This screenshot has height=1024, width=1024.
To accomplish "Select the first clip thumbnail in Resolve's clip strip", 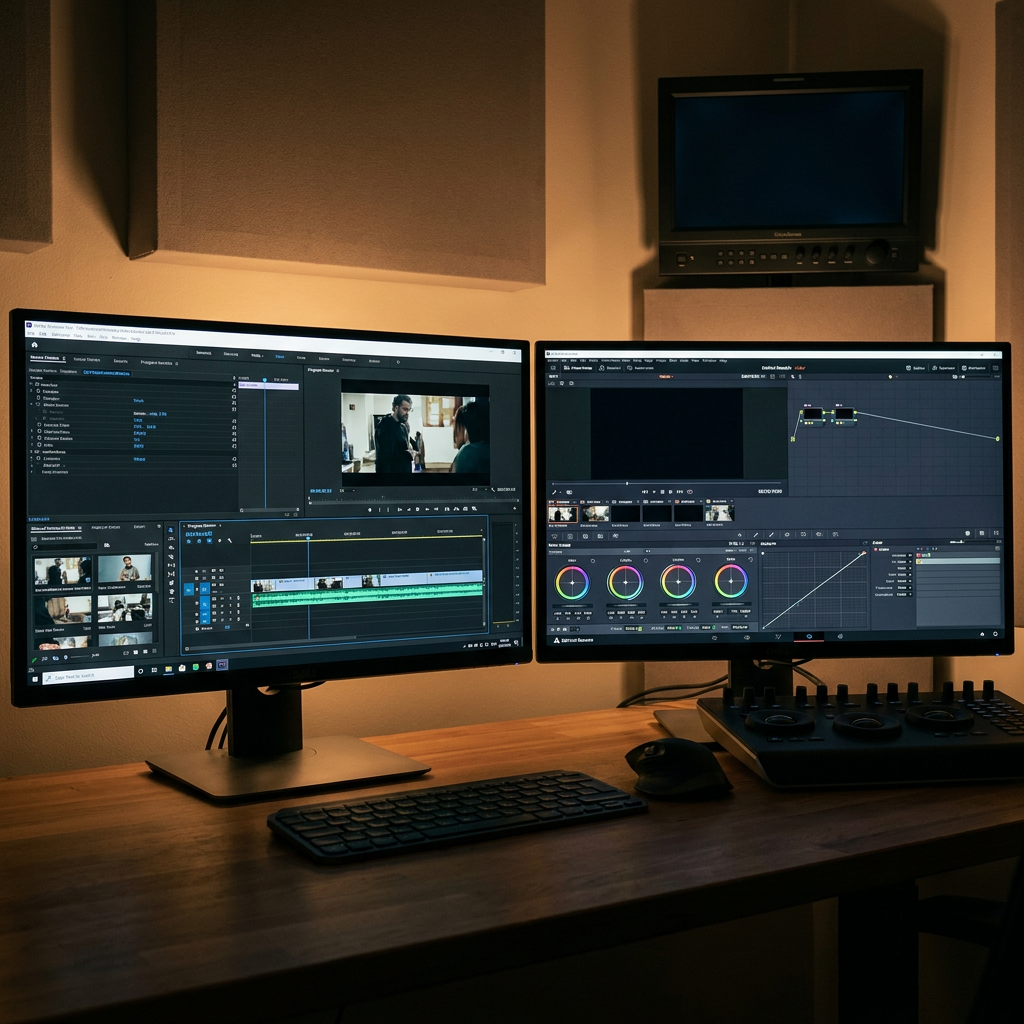I will tap(563, 514).
